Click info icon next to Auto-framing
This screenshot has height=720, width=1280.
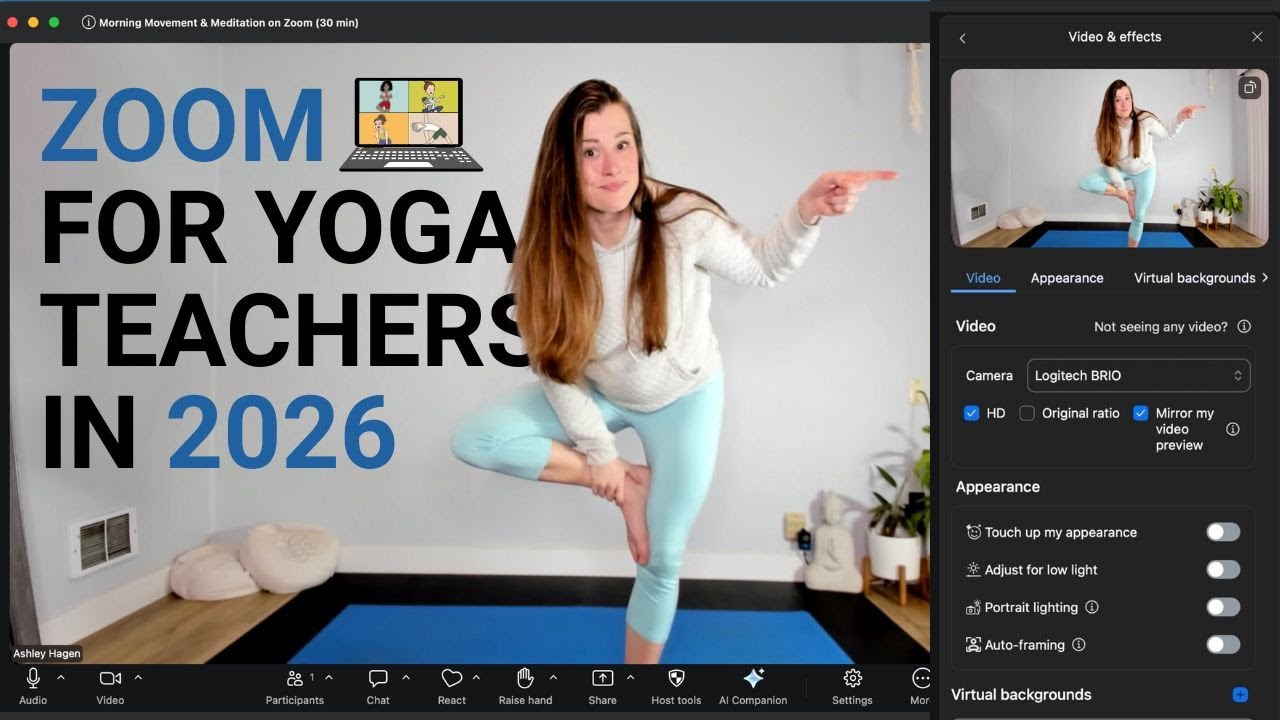tap(1078, 645)
